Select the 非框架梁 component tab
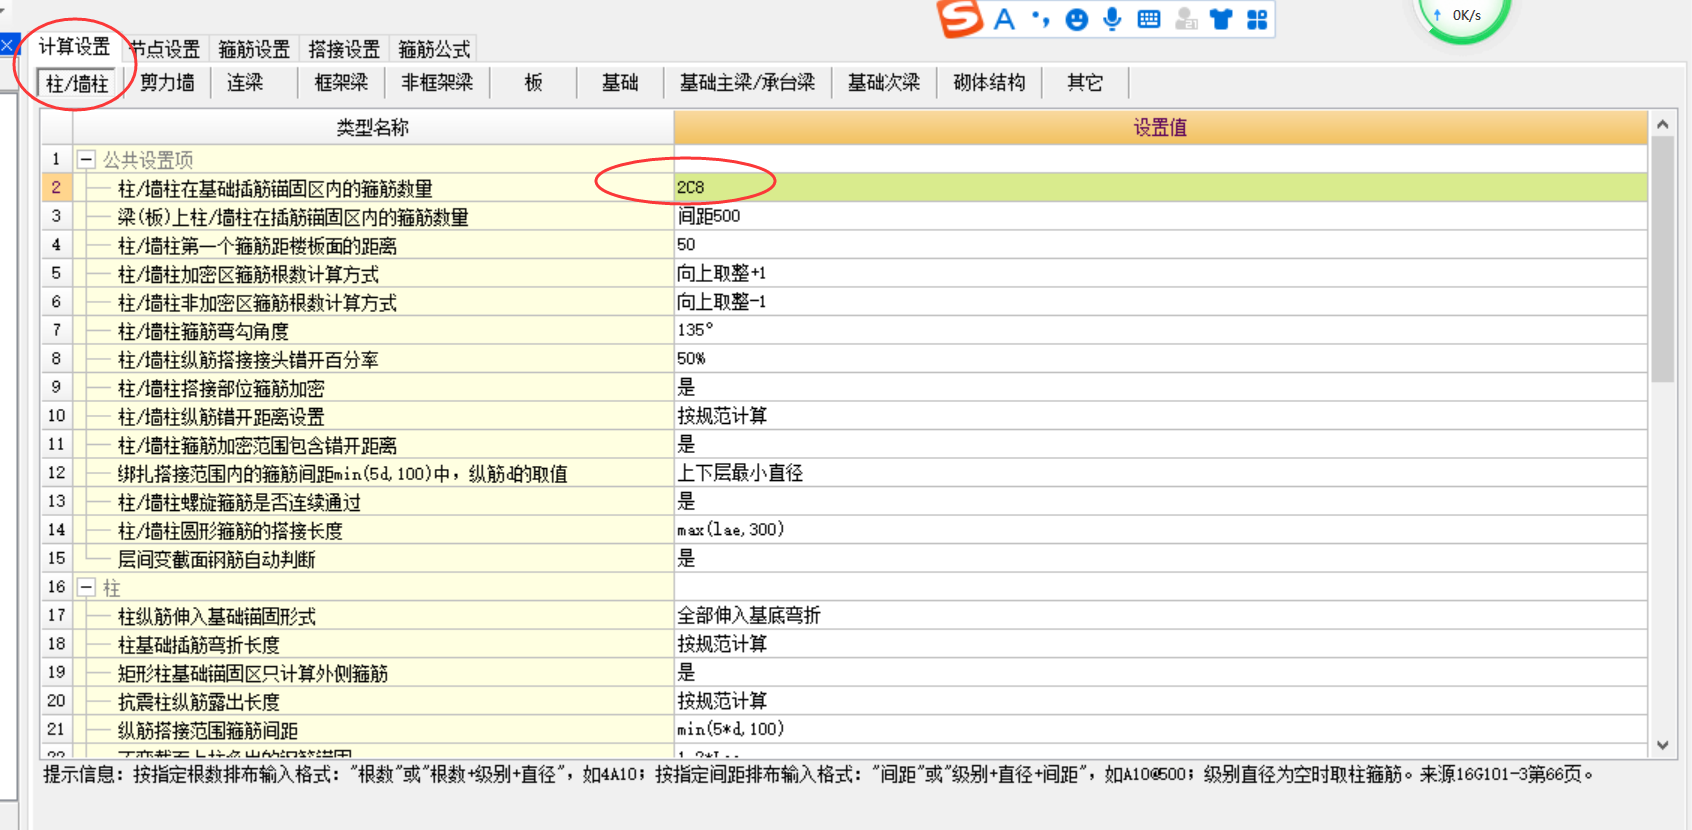 437,83
